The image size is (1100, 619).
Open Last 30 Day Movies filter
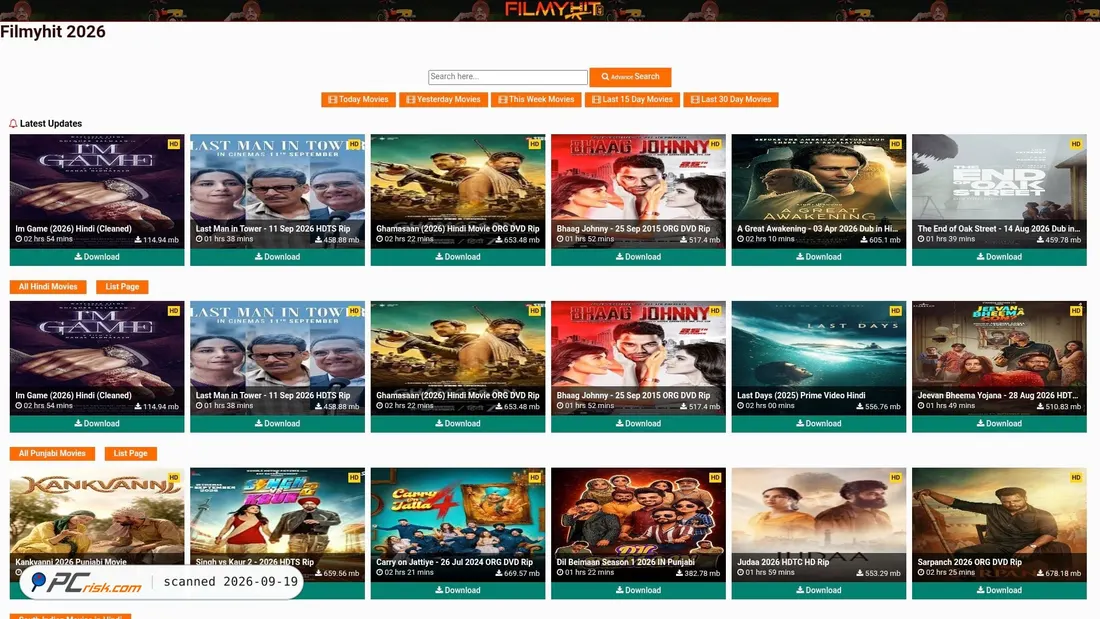pyautogui.click(x=730, y=100)
